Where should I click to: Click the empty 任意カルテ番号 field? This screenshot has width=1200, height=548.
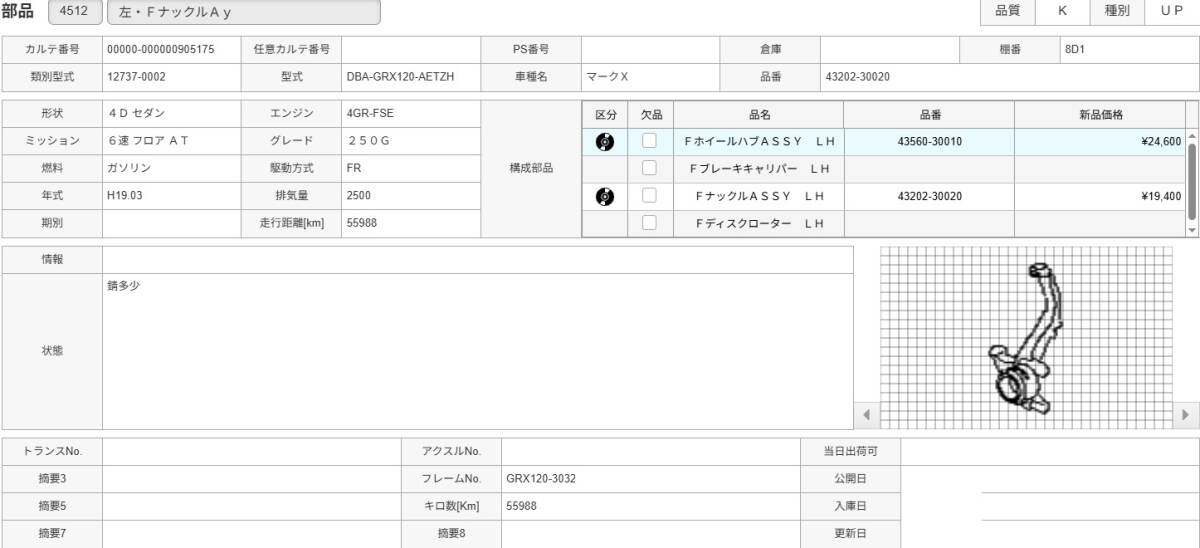coord(411,49)
